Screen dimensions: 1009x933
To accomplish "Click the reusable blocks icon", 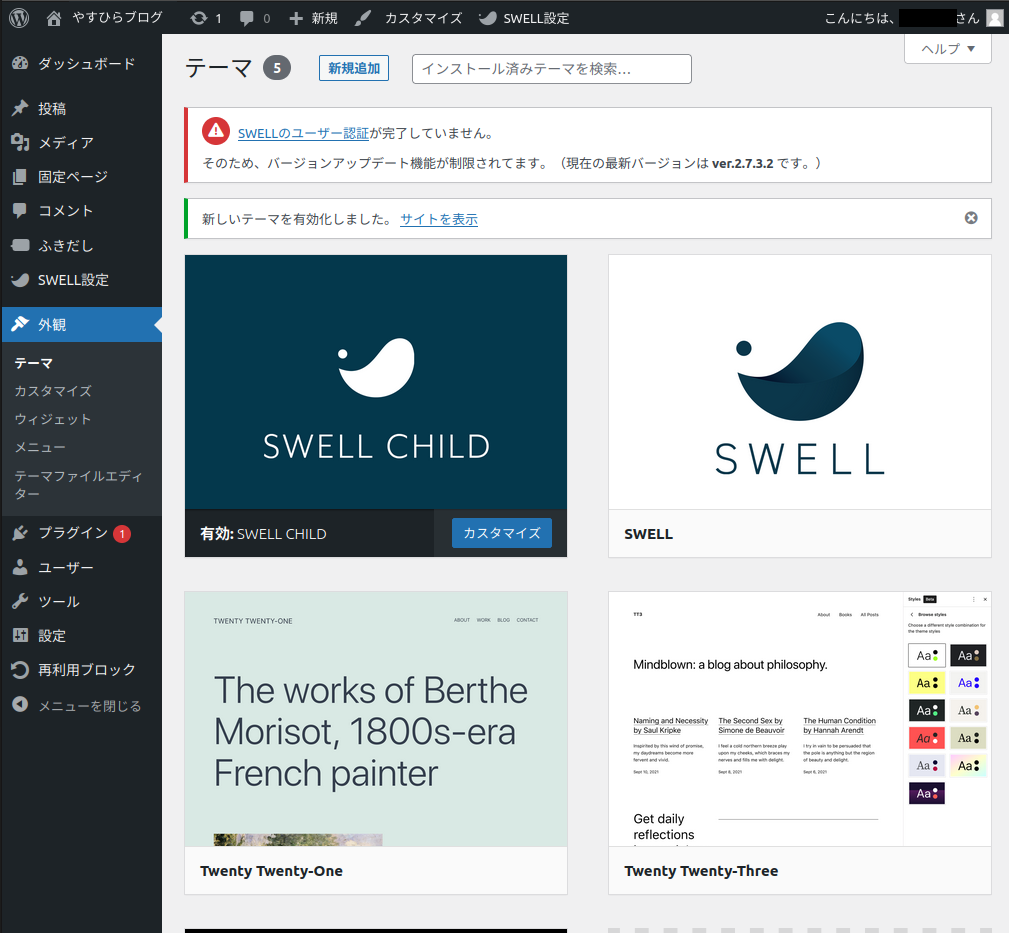I will [21, 670].
